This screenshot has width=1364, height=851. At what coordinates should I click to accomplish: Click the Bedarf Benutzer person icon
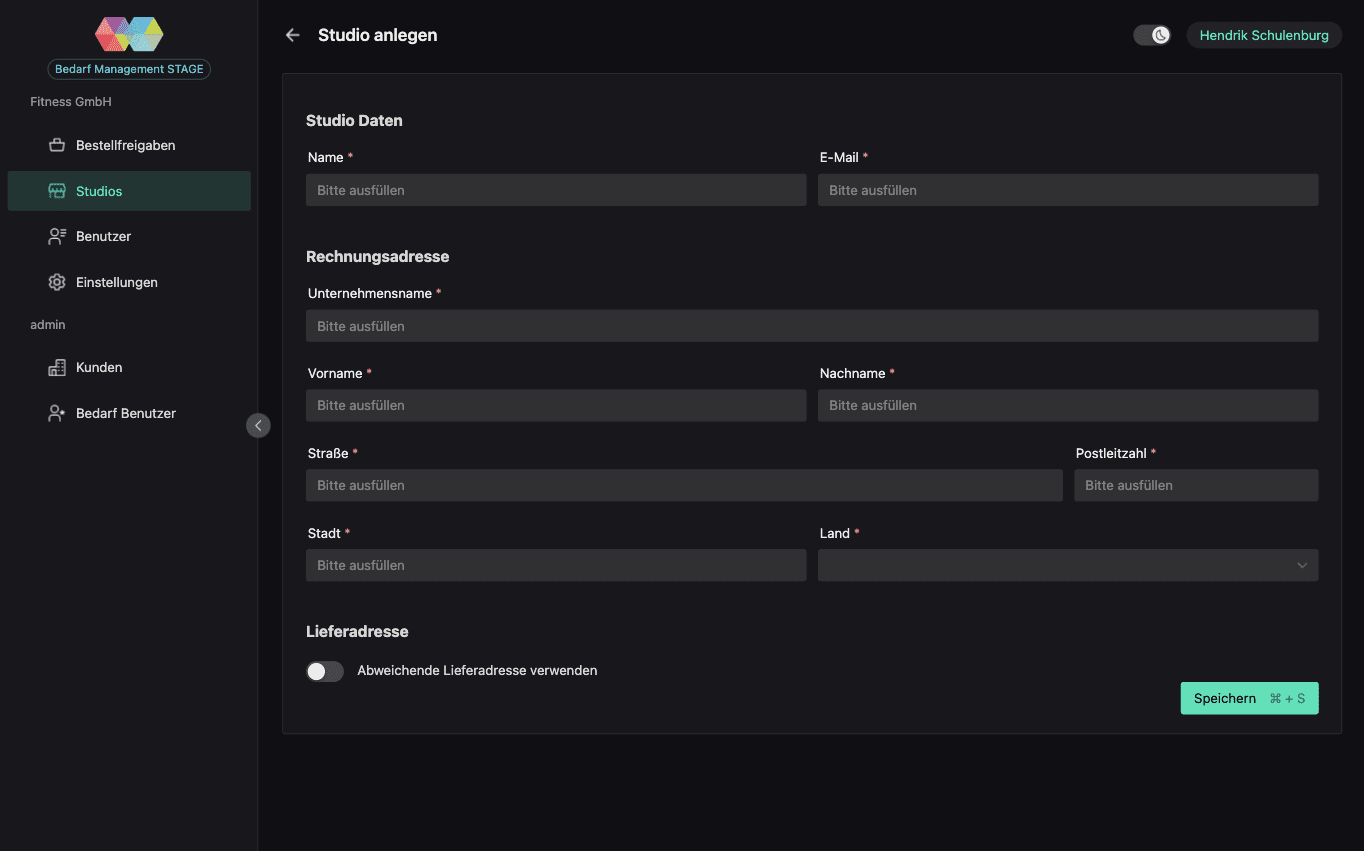57,413
